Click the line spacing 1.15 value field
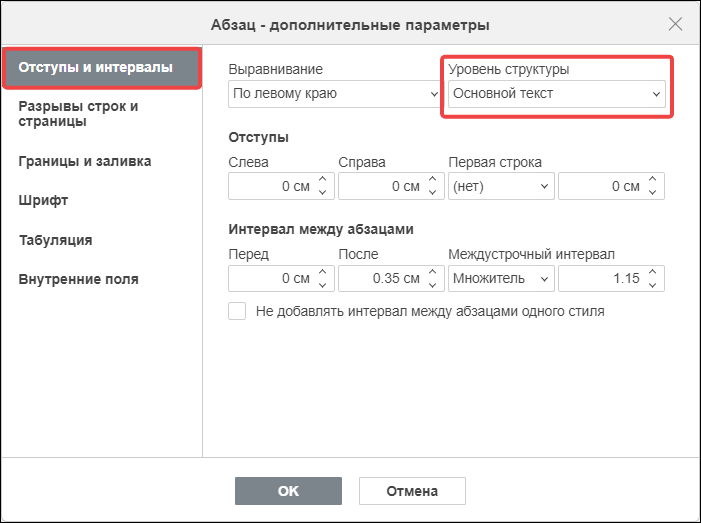This screenshot has width=701, height=523. pyautogui.click(x=611, y=278)
